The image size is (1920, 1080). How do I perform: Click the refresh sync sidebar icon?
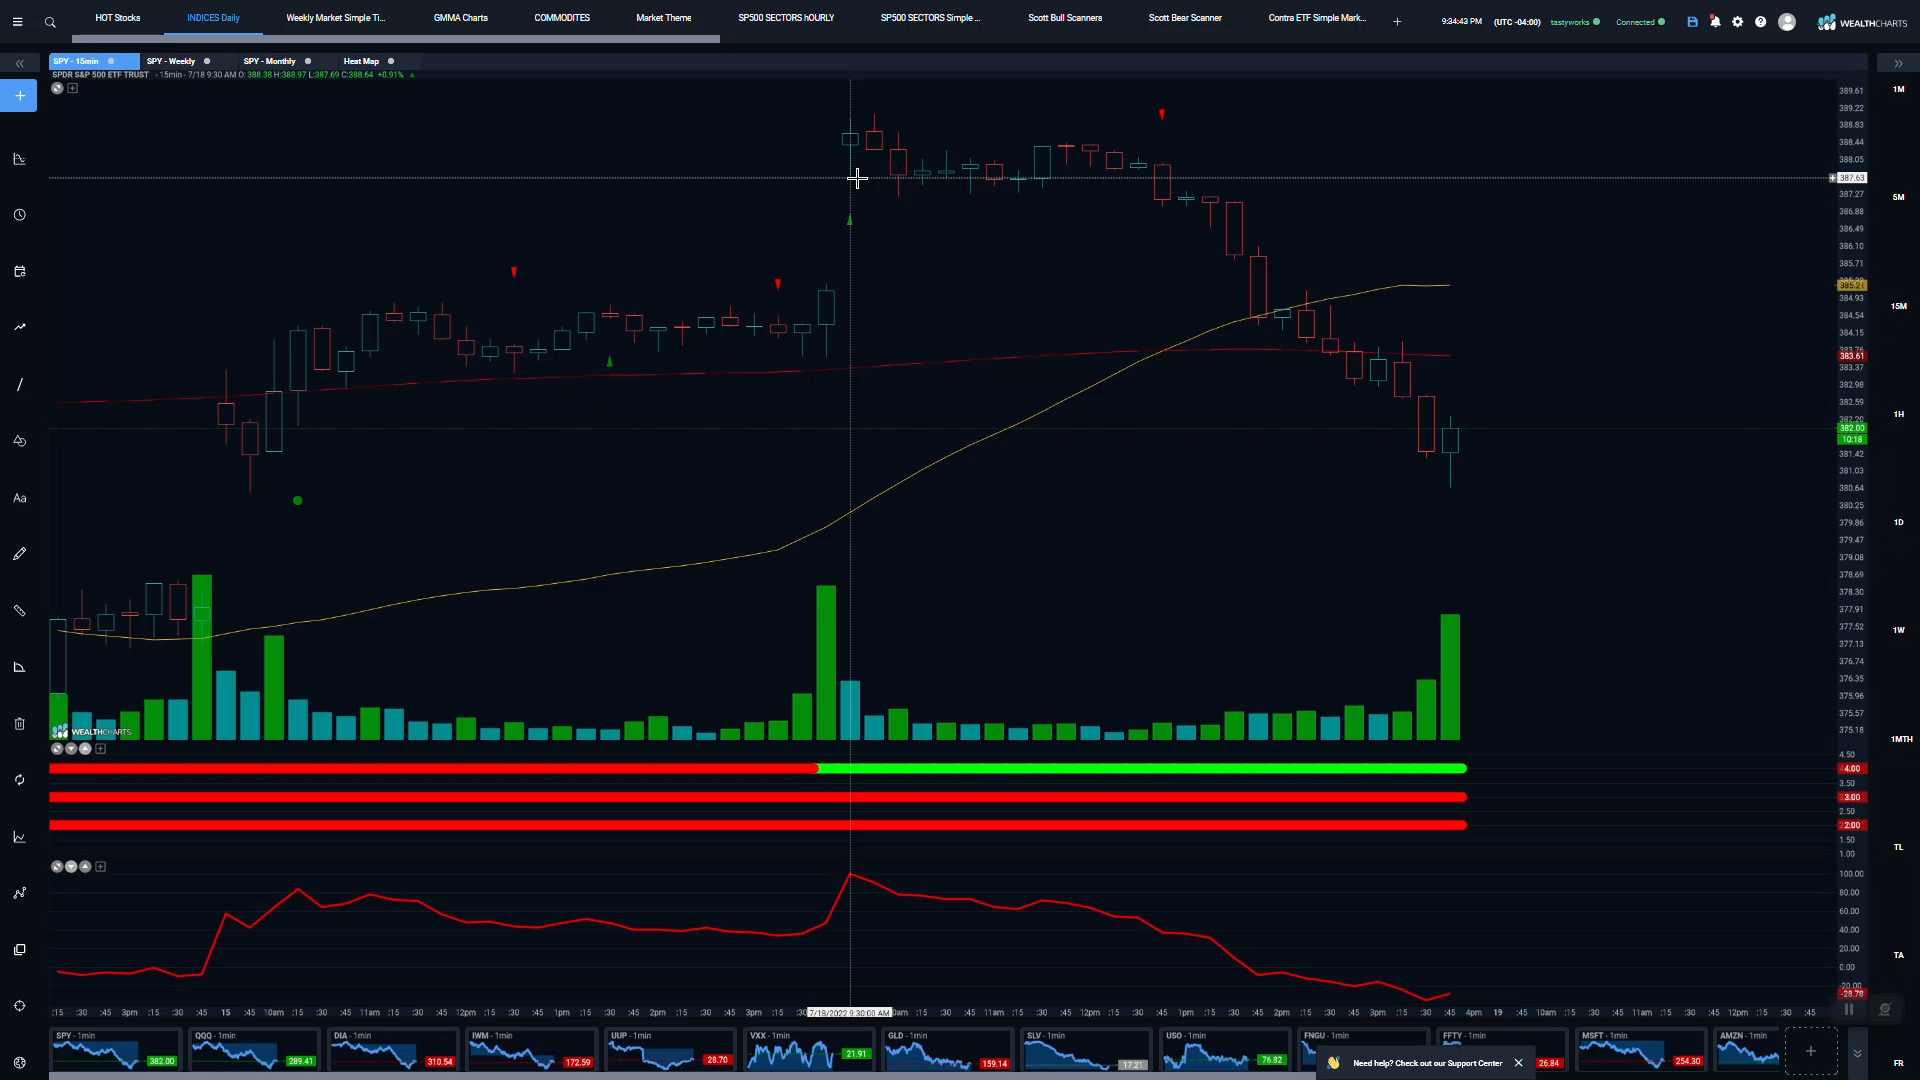(19, 780)
